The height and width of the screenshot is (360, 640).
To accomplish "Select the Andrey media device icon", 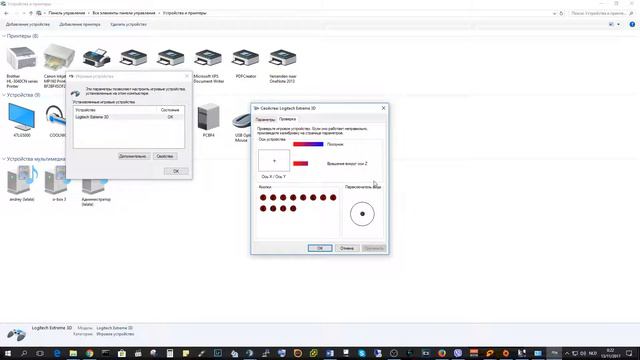I will pyautogui.click(x=22, y=180).
